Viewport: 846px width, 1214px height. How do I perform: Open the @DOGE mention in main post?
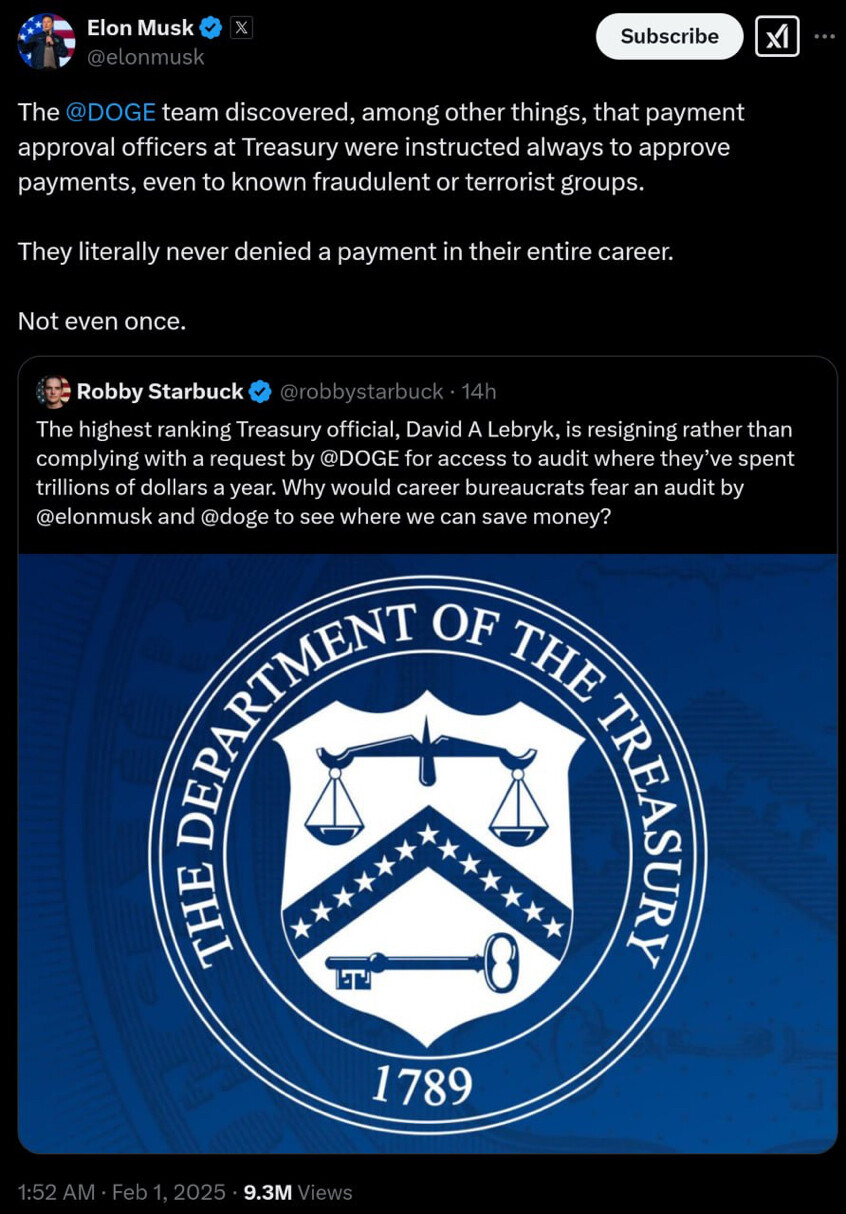110,113
